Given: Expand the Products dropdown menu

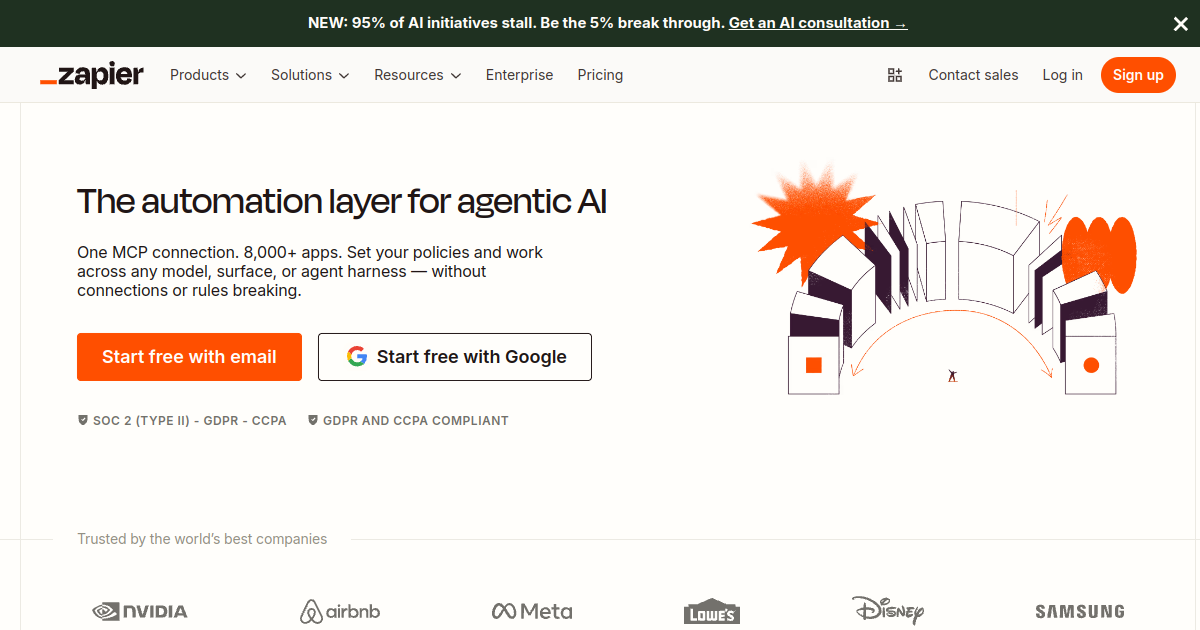Looking at the screenshot, I should point(208,75).
